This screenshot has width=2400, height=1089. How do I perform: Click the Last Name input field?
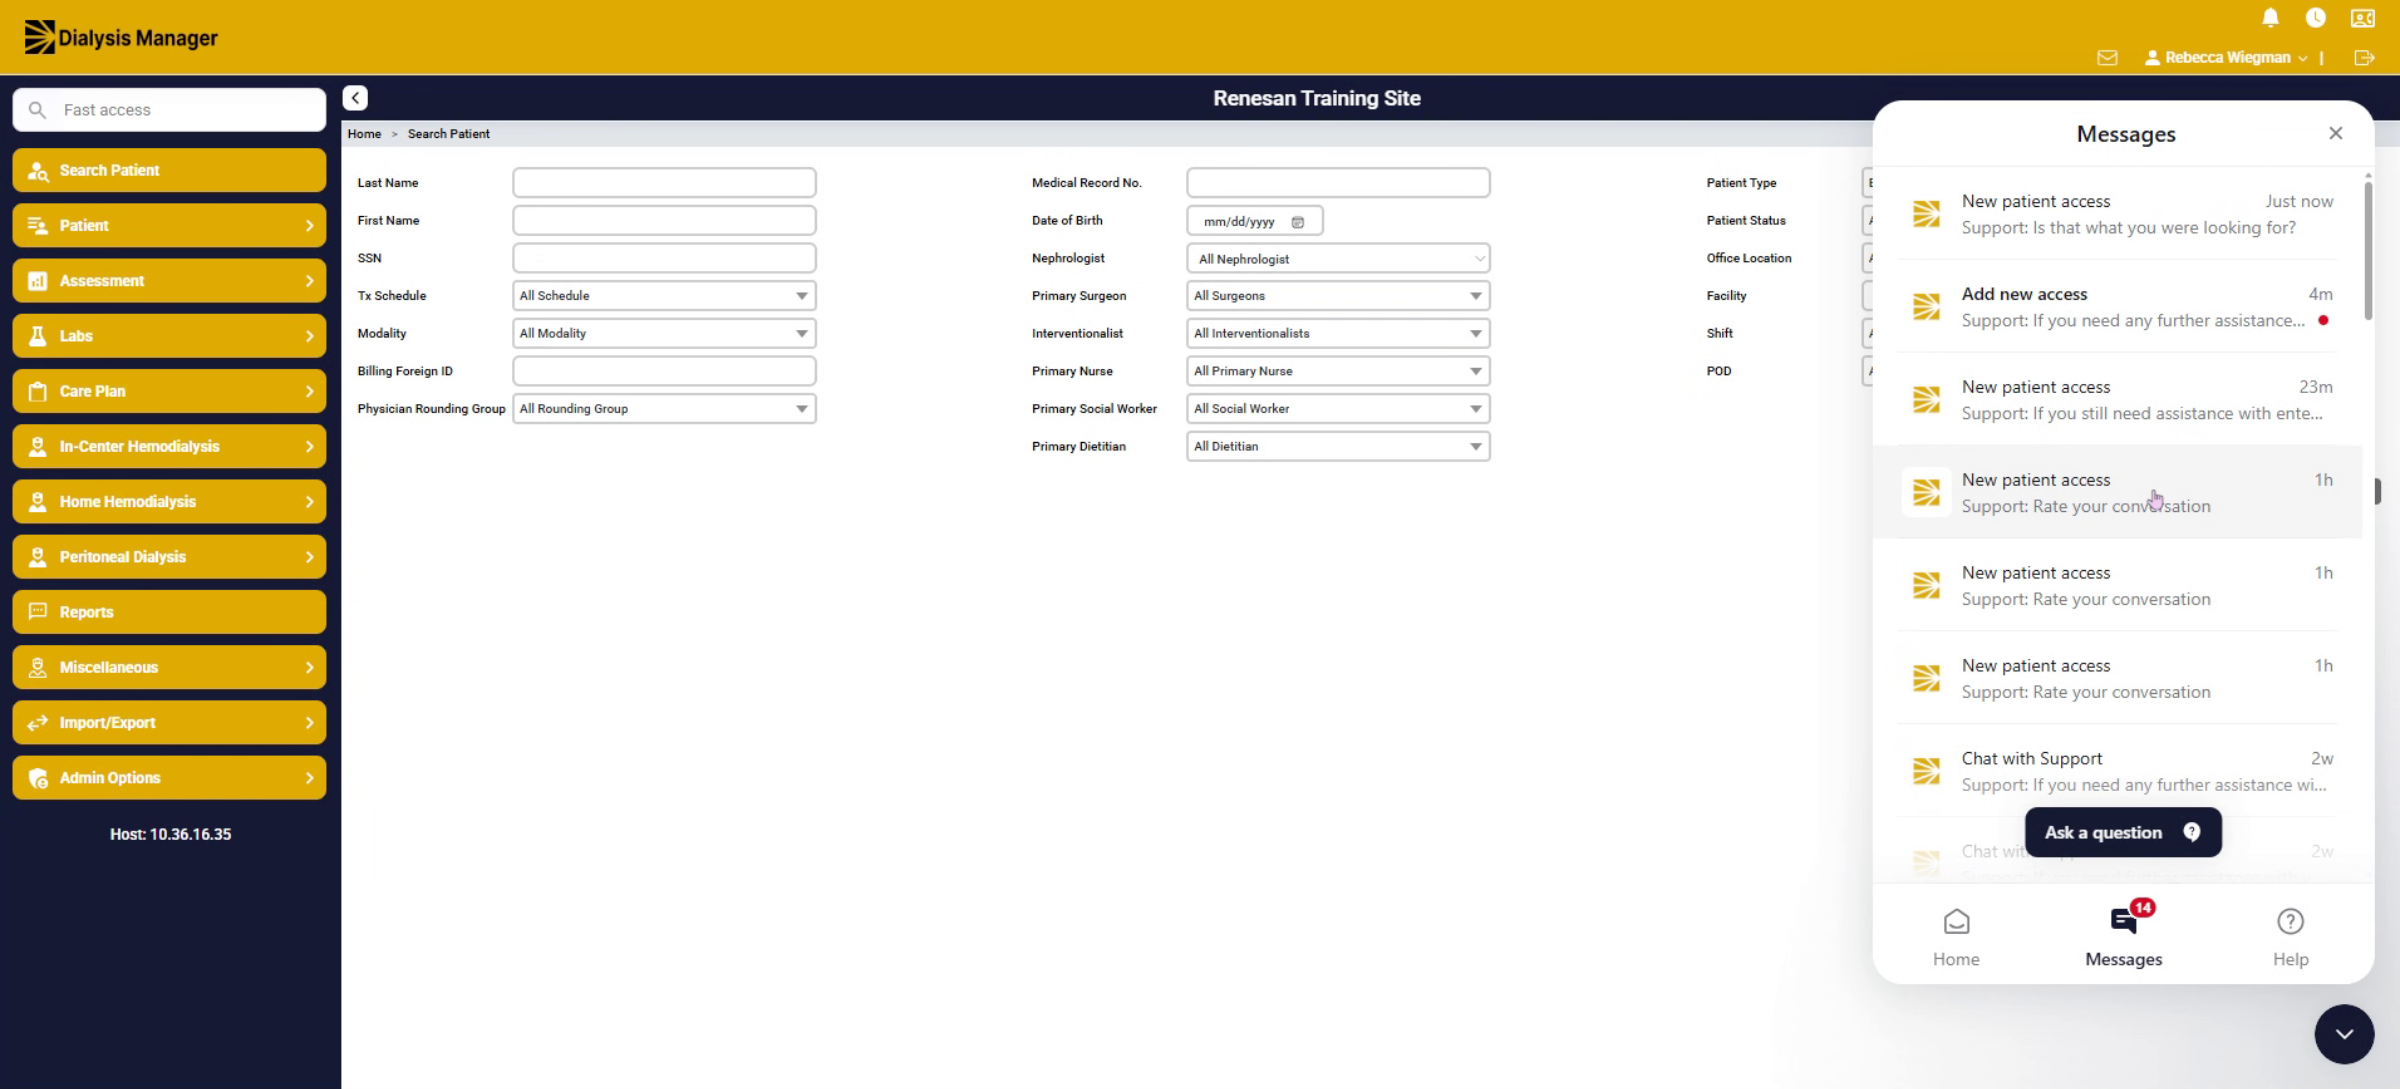pyautogui.click(x=664, y=183)
